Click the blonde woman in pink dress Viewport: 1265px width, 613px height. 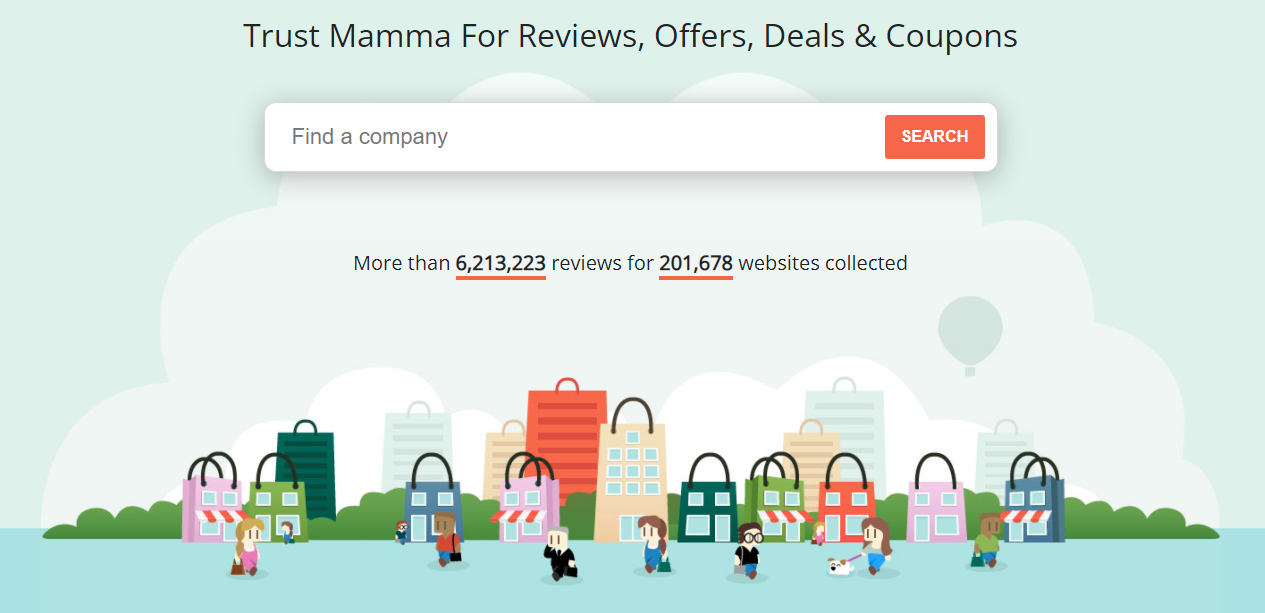tap(246, 548)
